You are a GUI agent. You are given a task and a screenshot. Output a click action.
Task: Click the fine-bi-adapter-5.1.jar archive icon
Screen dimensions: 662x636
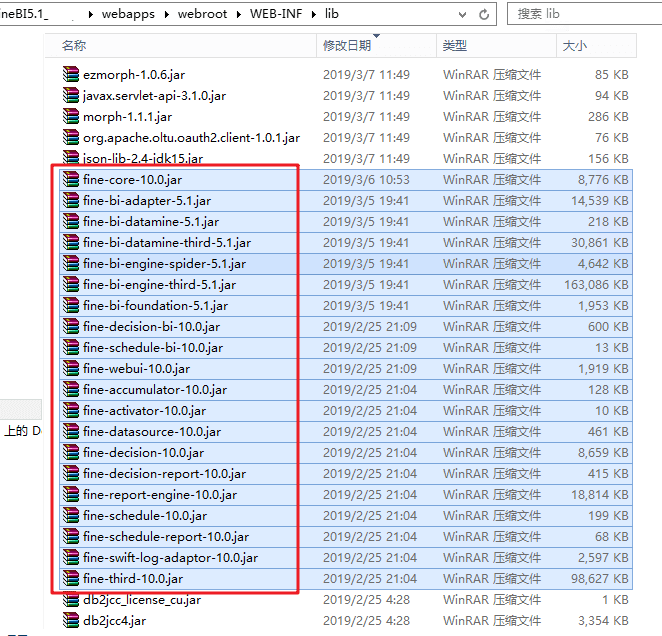pyautogui.click(x=71, y=201)
